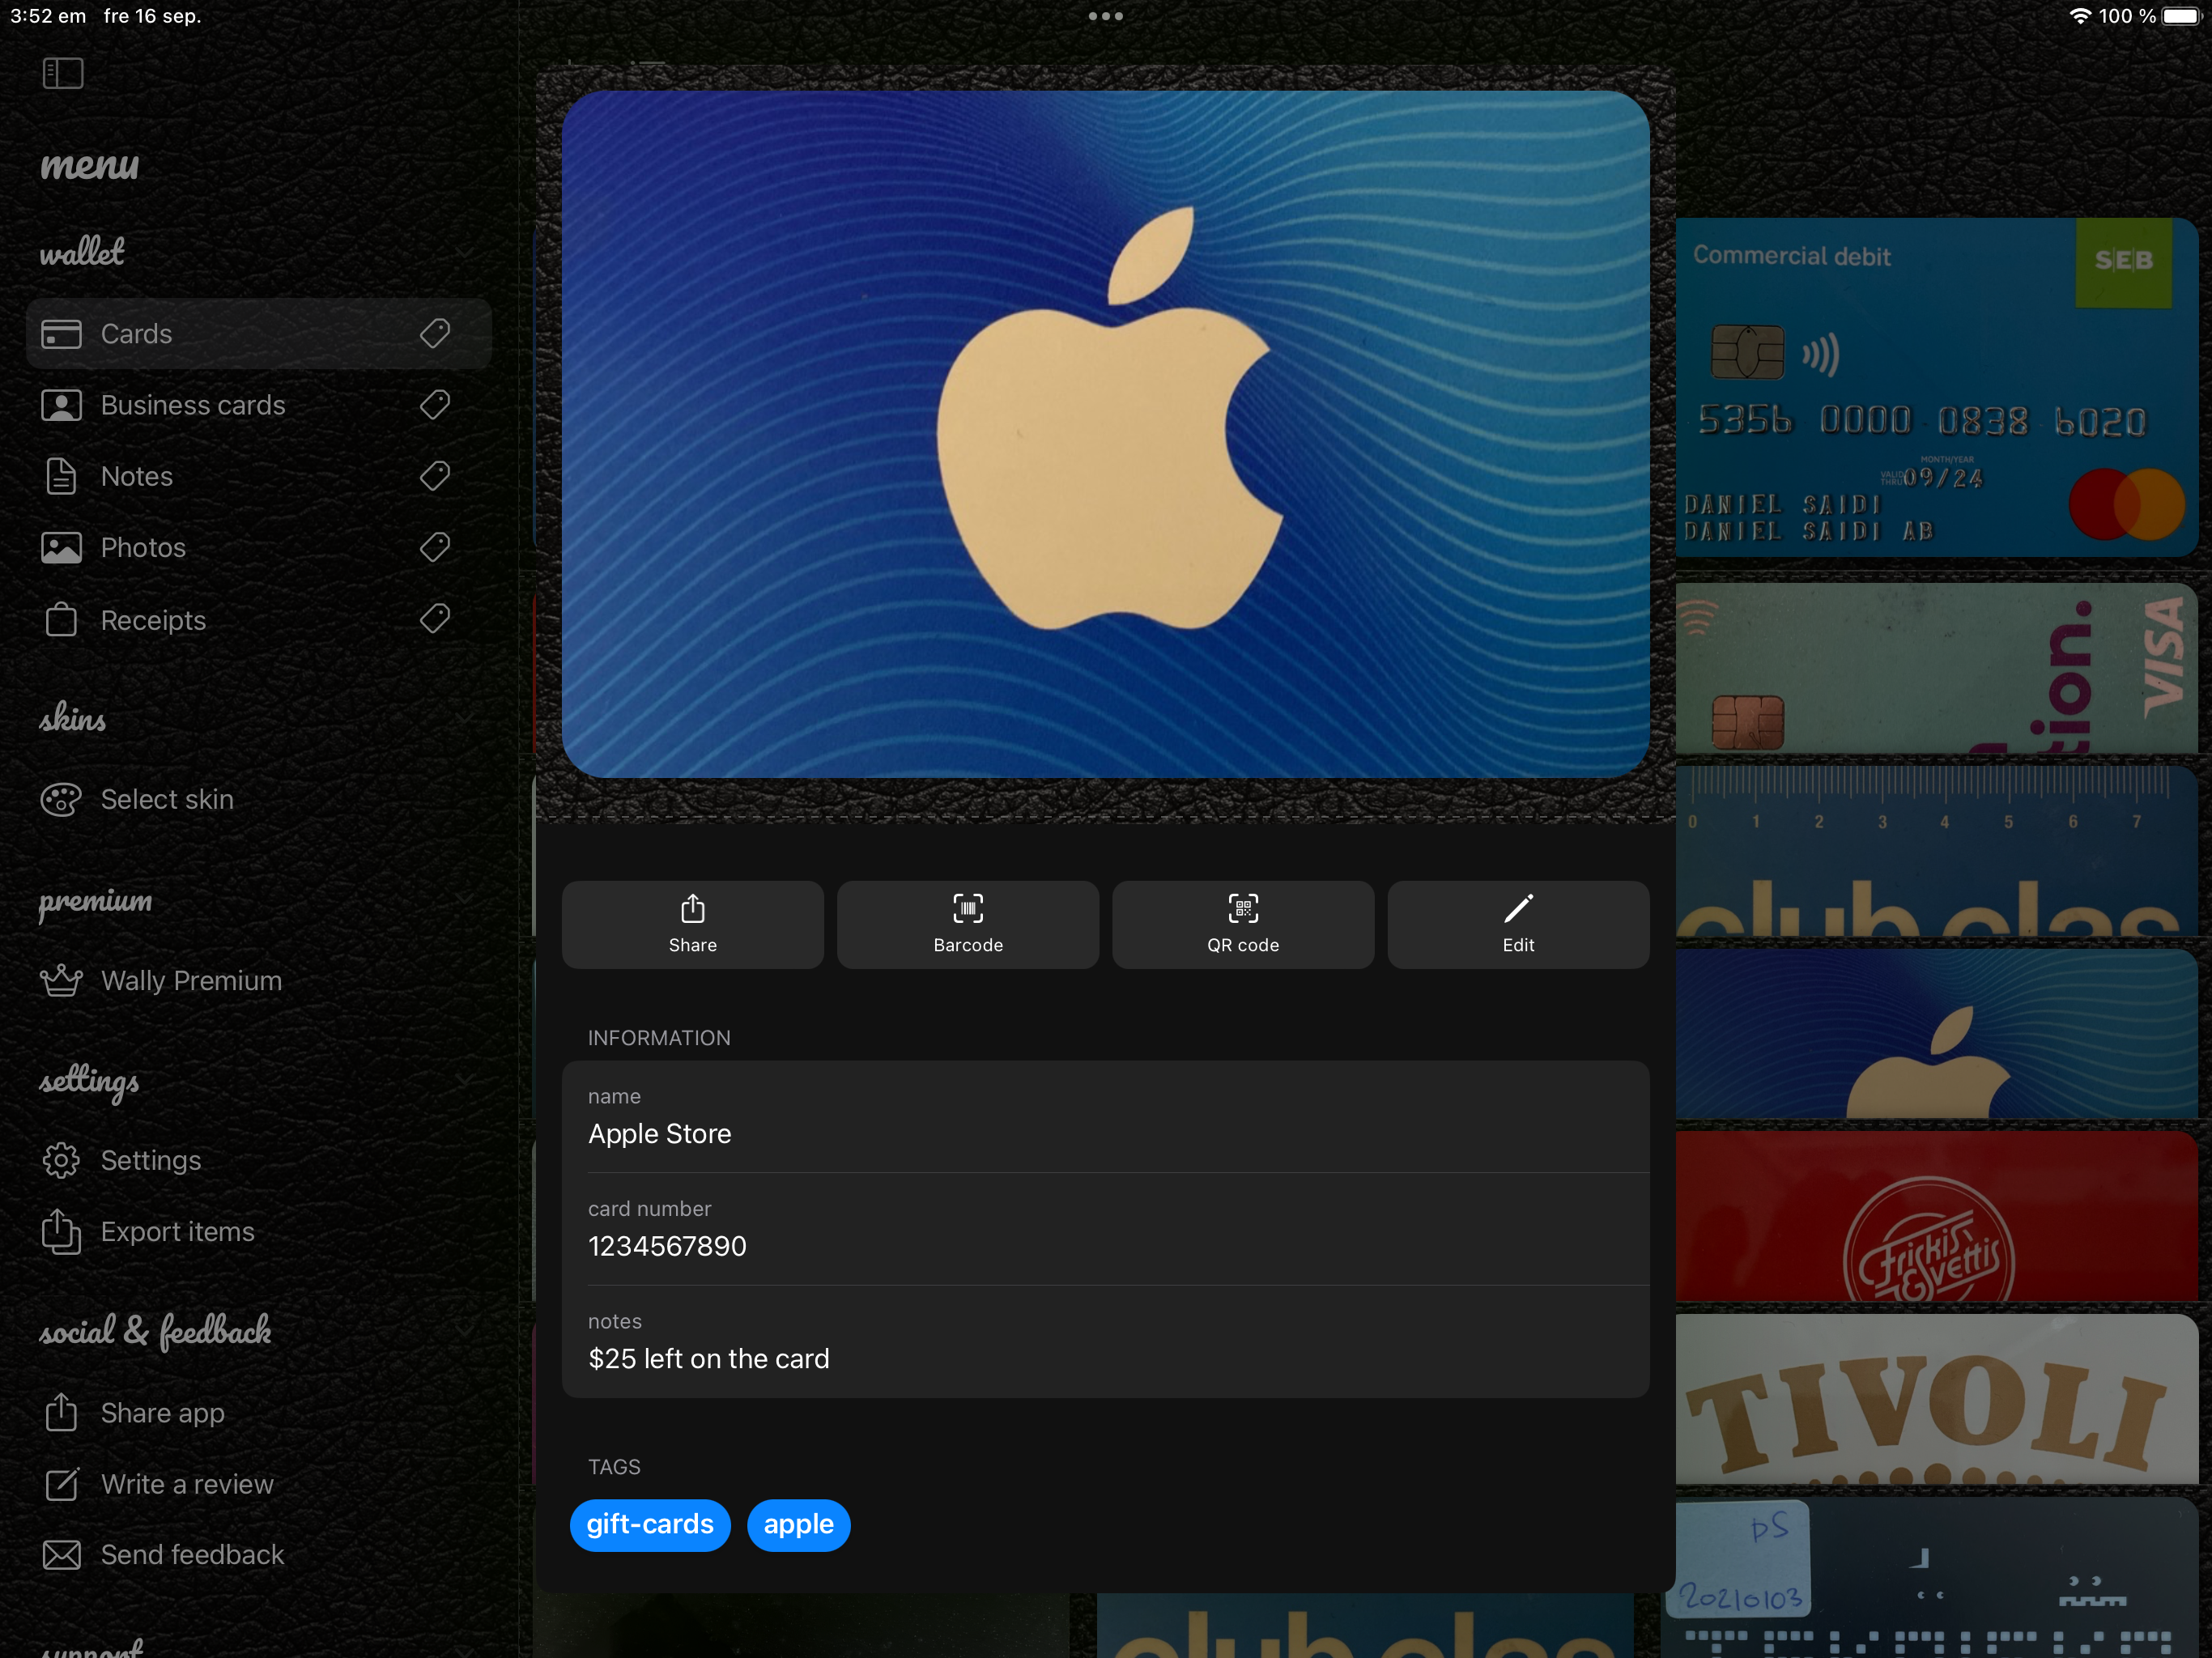This screenshot has width=2212, height=1658.
Task: Tap the battery status icon
Action: 2183,16
